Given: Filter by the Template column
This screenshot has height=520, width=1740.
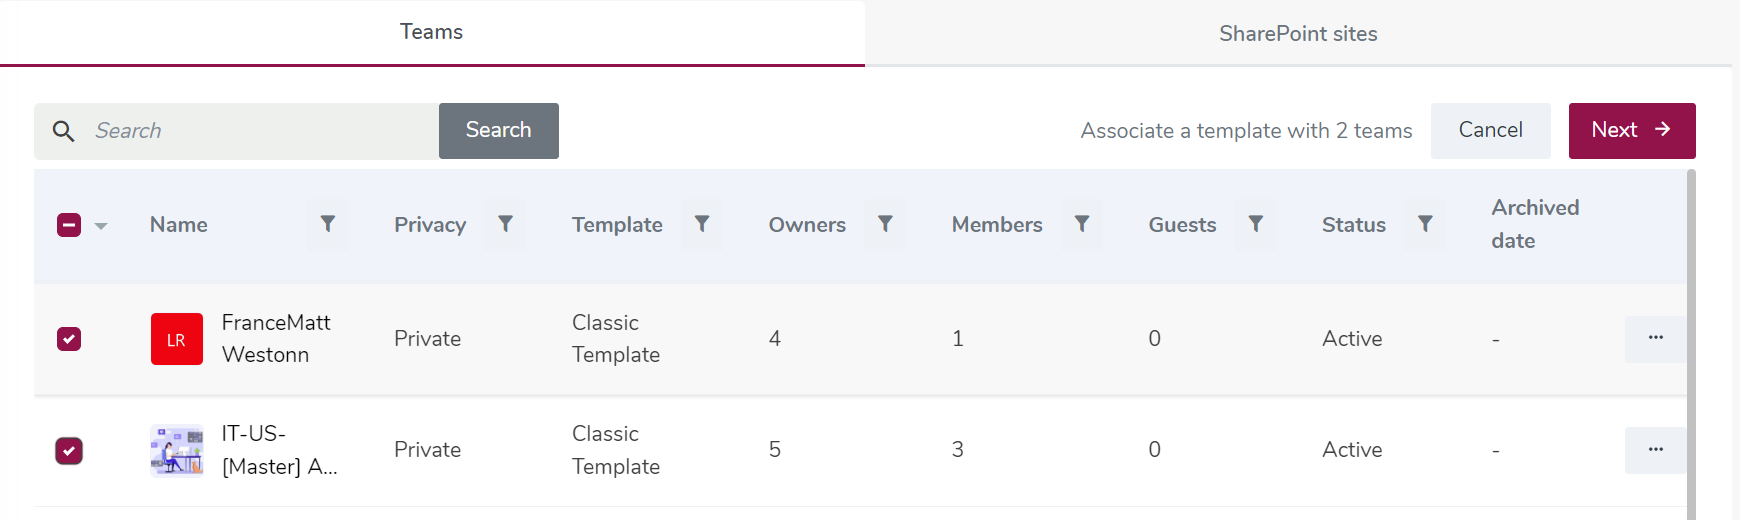Looking at the screenshot, I should pyautogui.click(x=702, y=224).
